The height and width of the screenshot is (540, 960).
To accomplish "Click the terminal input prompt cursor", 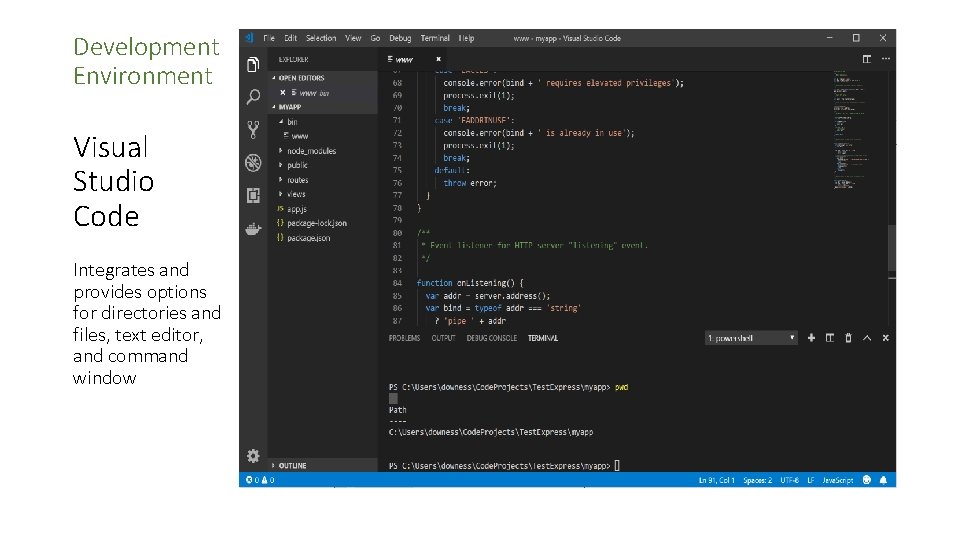I will click(617, 465).
